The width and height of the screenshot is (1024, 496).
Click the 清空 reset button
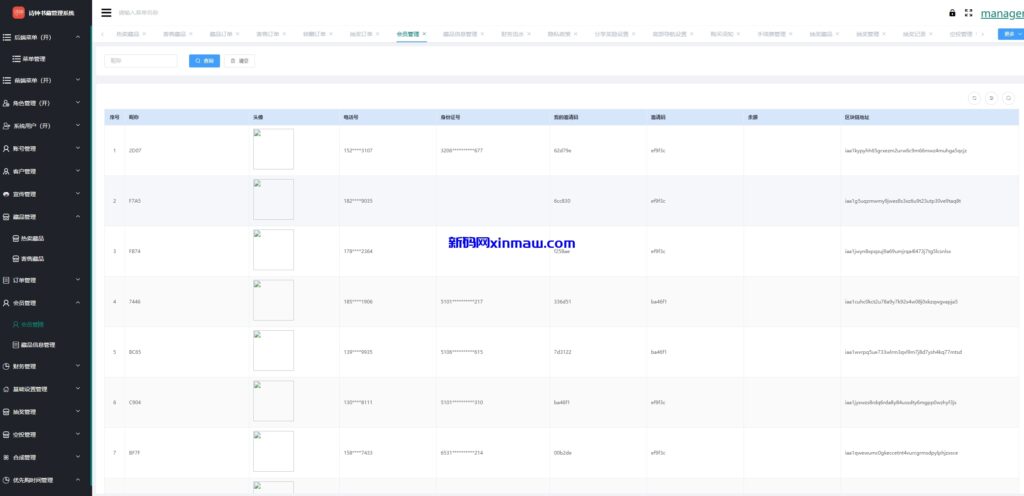(239, 61)
